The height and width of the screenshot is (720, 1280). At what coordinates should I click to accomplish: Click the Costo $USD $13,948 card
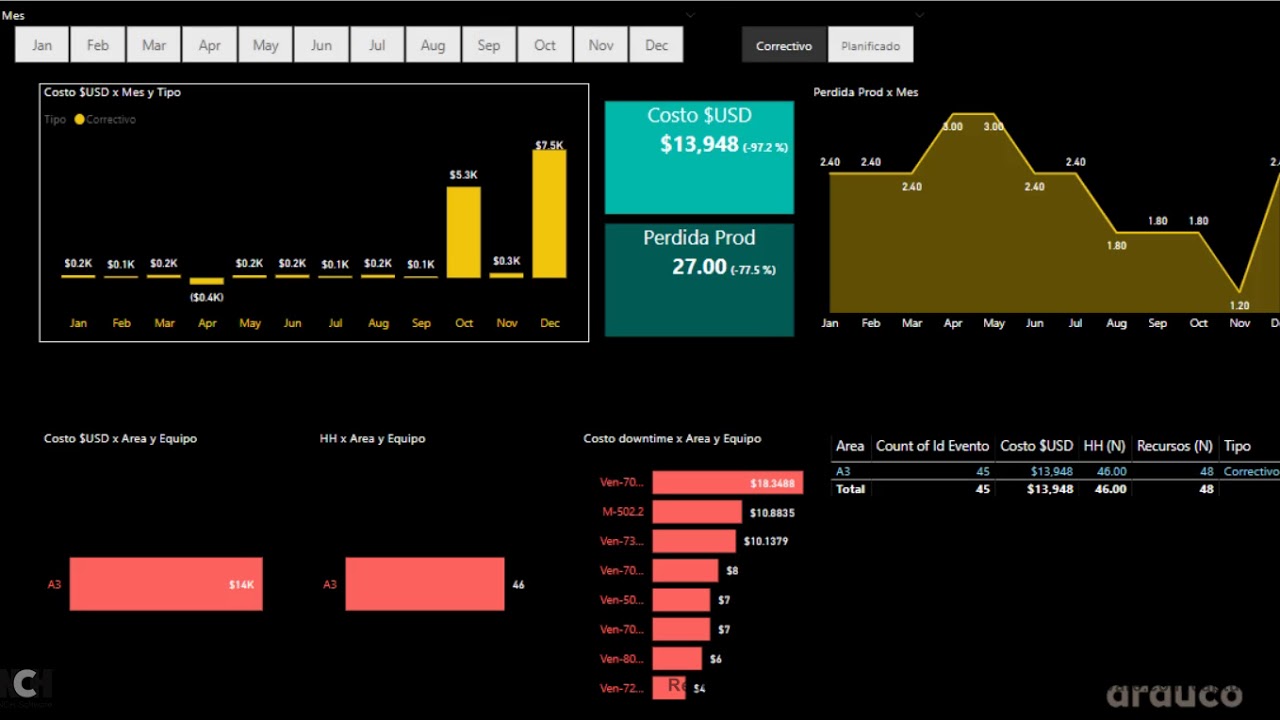(699, 157)
